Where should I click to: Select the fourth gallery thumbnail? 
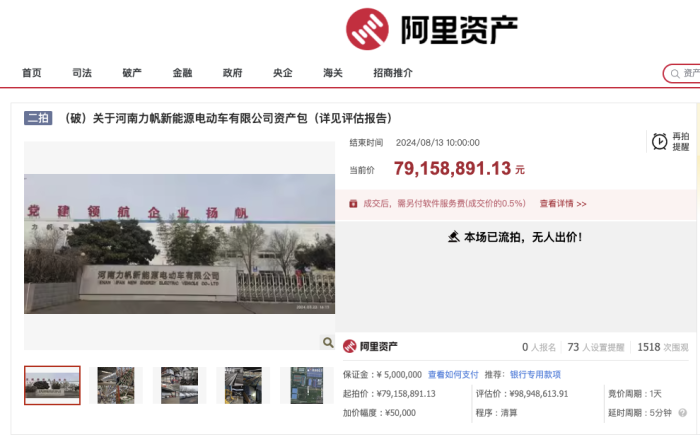[x=243, y=385]
